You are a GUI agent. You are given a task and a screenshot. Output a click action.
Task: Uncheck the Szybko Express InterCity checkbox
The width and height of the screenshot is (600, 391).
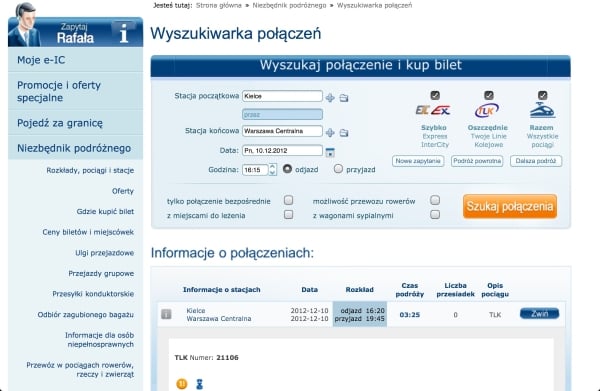(435, 95)
